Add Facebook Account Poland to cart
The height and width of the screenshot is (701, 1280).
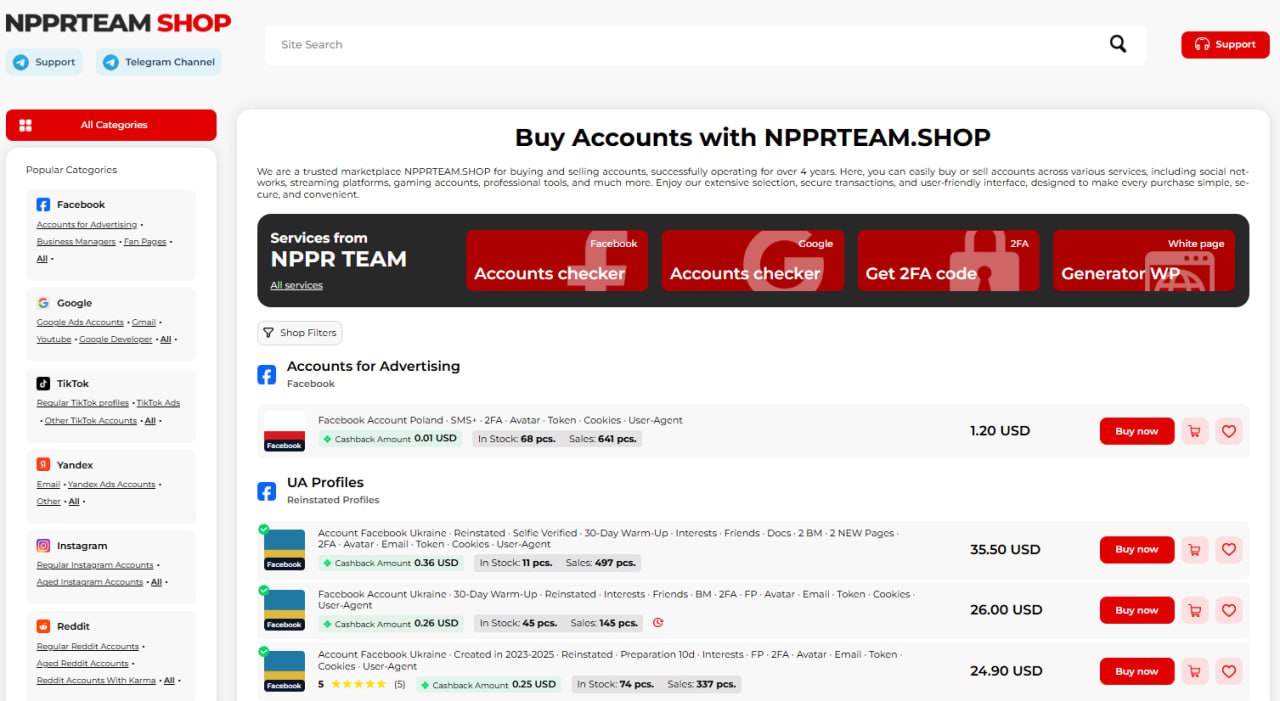click(x=1193, y=431)
